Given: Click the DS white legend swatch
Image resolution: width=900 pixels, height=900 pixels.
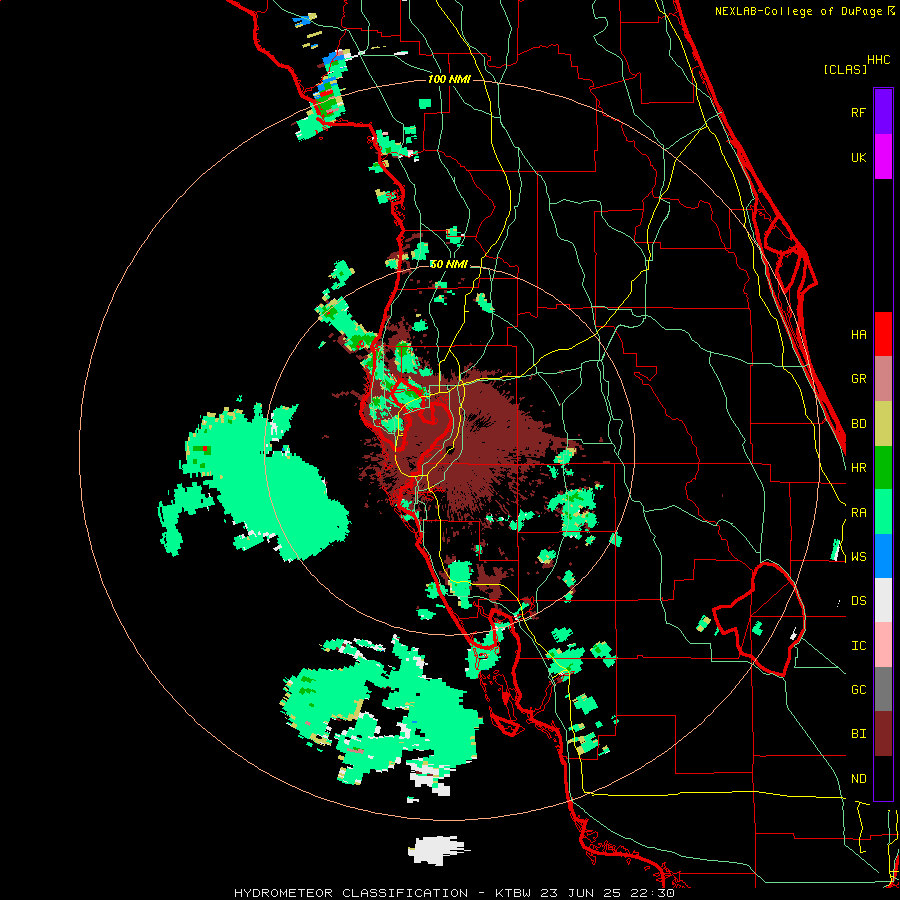Looking at the screenshot, I should pyautogui.click(x=883, y=600).
